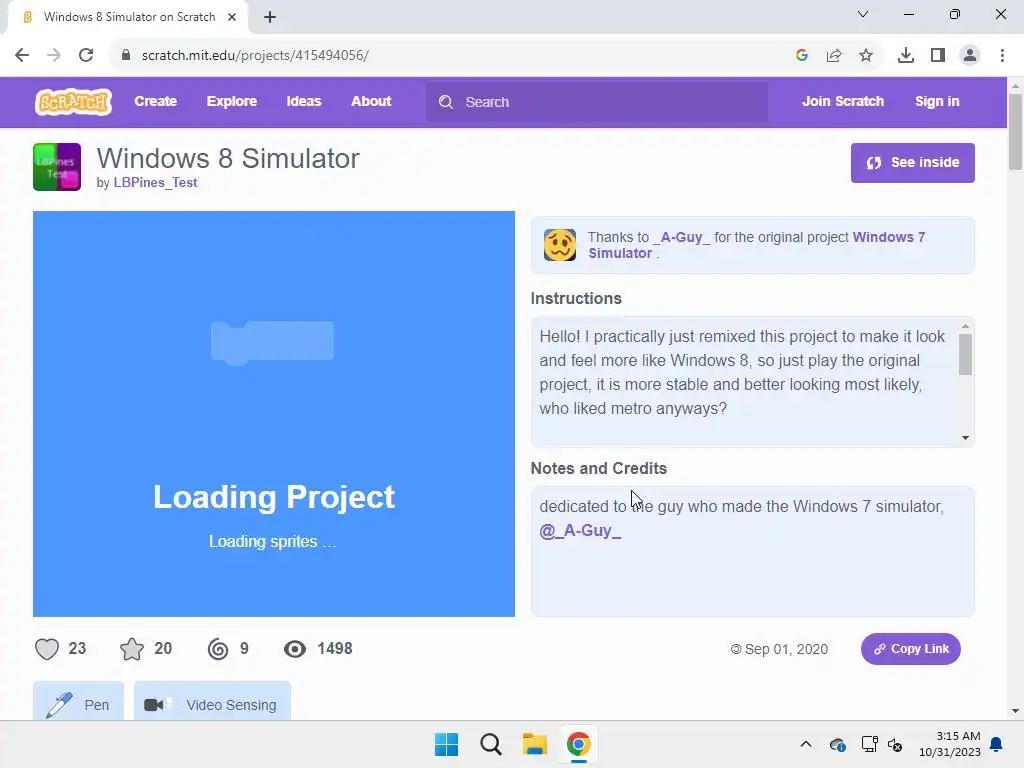Click the _A-Guy_ remix credit avatar
Viewport: 1024px width, 768px height.
(560, 245)
